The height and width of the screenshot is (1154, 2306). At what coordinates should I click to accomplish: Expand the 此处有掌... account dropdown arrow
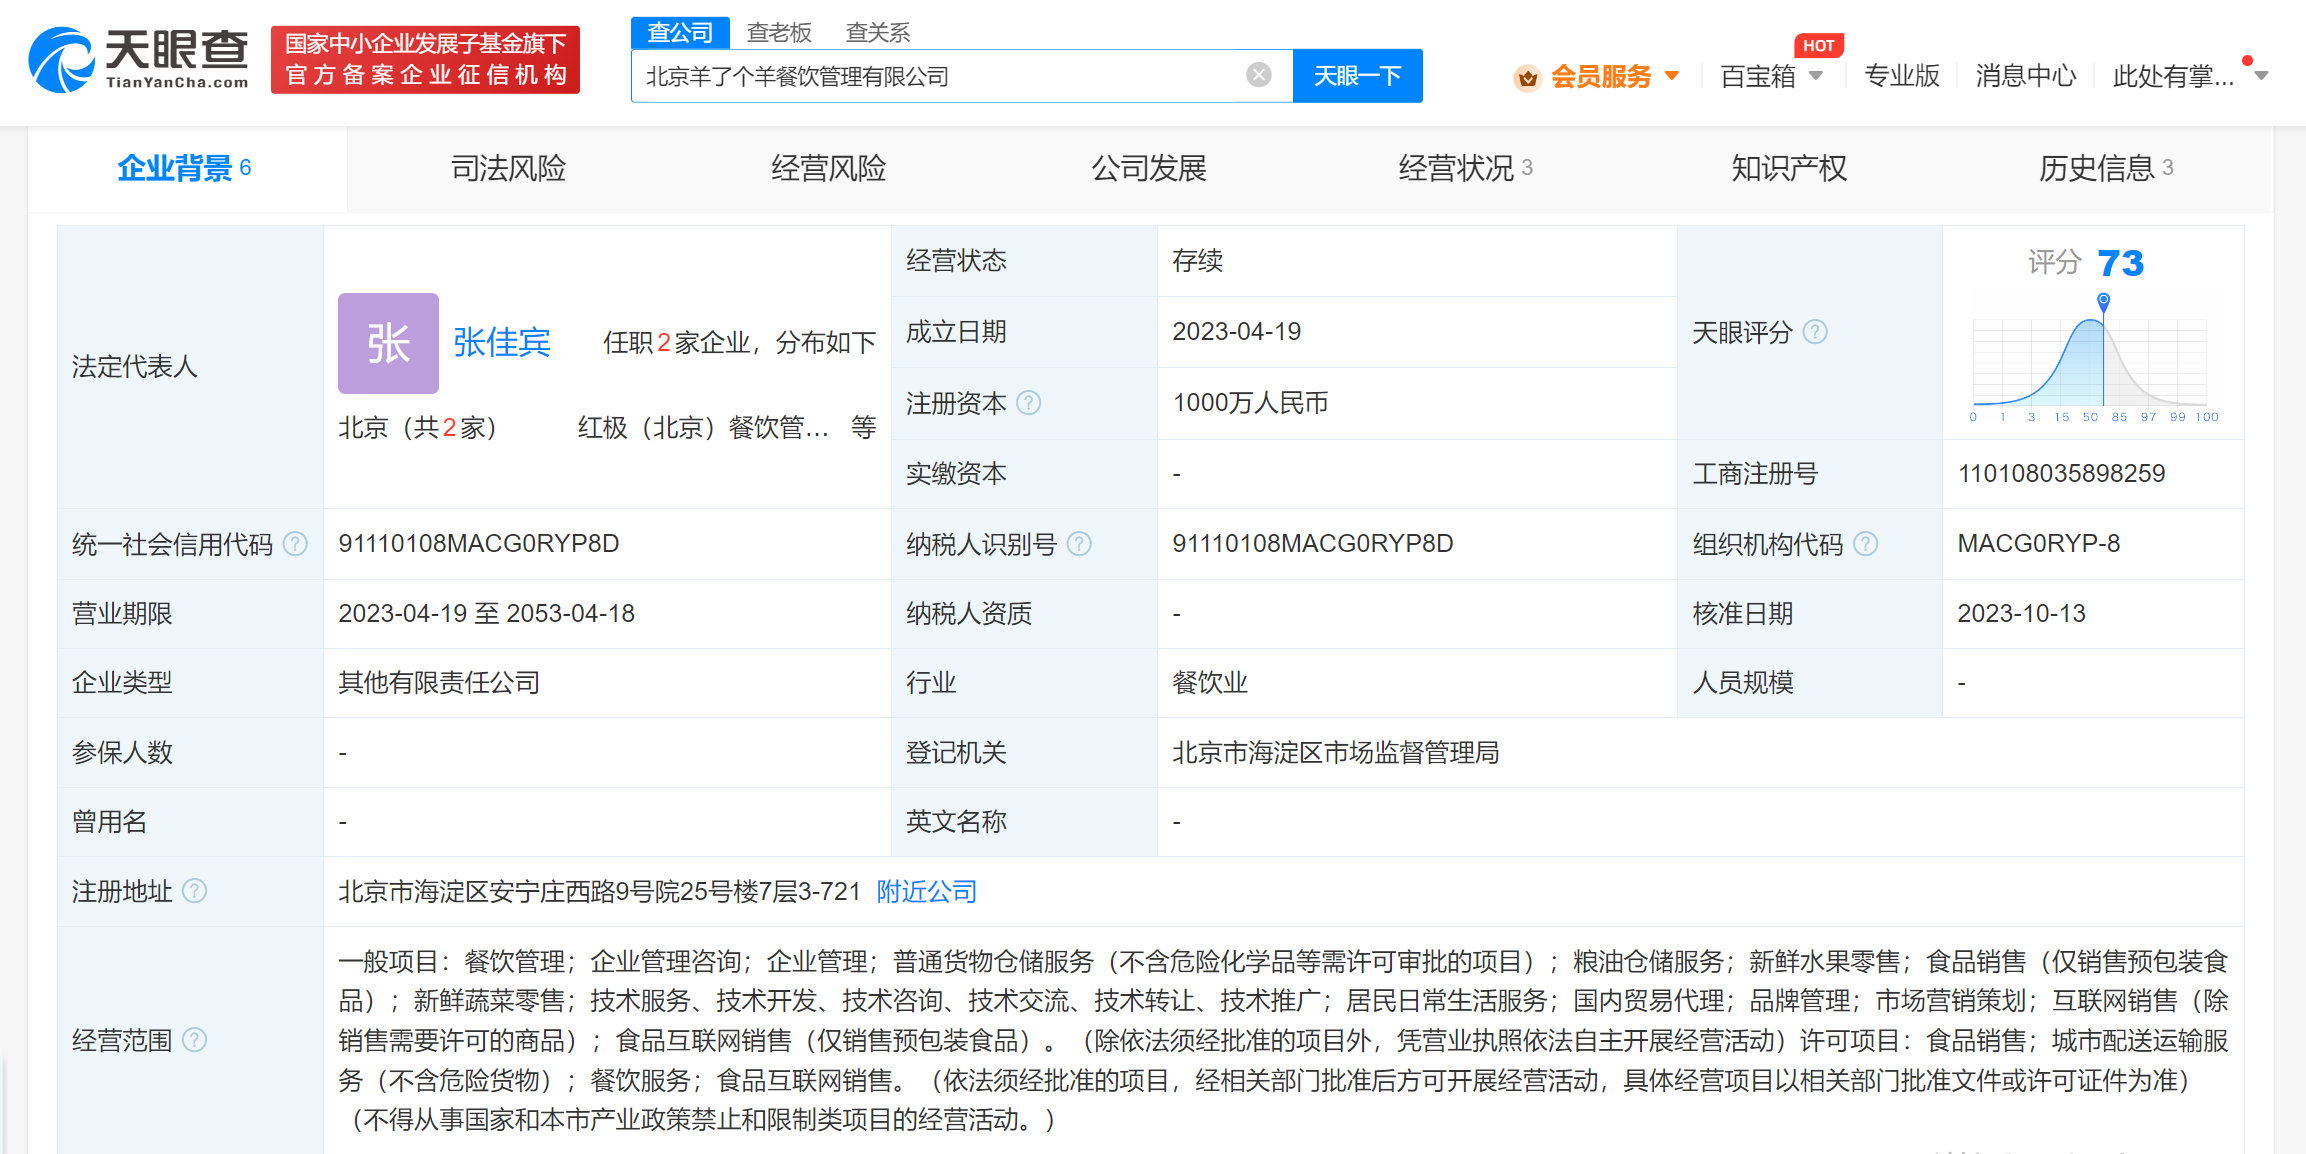2261,76
